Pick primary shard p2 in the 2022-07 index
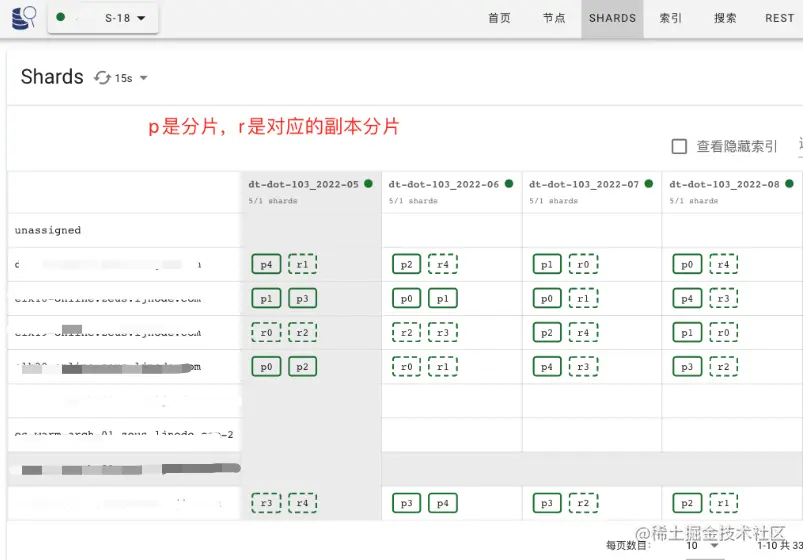 pos(547,333)
